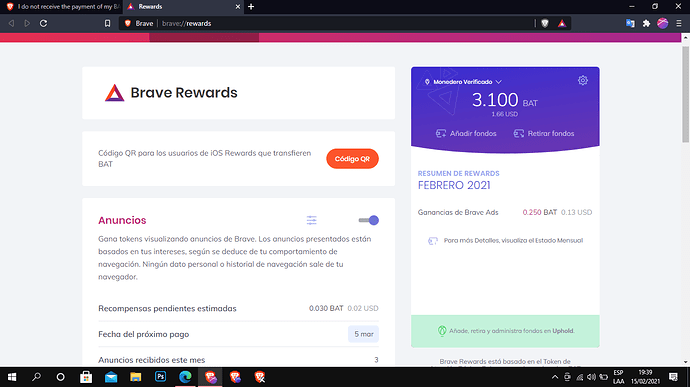Open the extensions puzzle icon
690x387 pixels.
coord(646,23)
